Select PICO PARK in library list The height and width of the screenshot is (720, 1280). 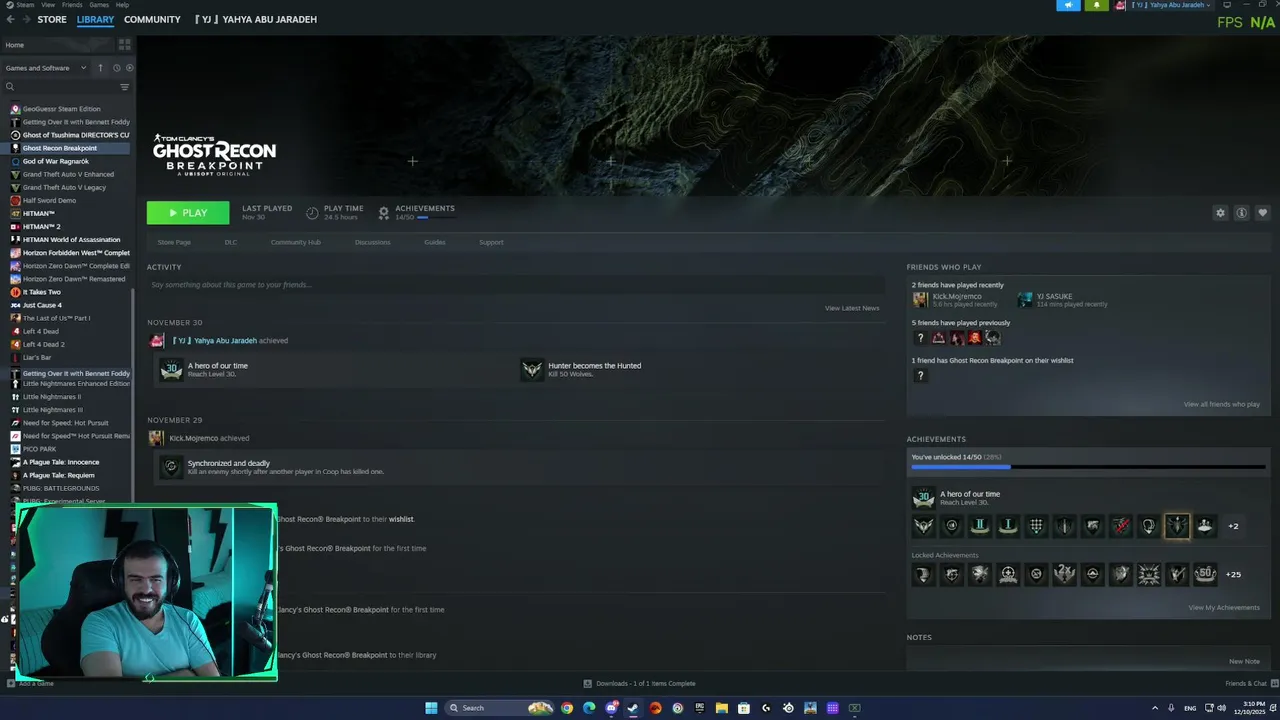(39, 449)
